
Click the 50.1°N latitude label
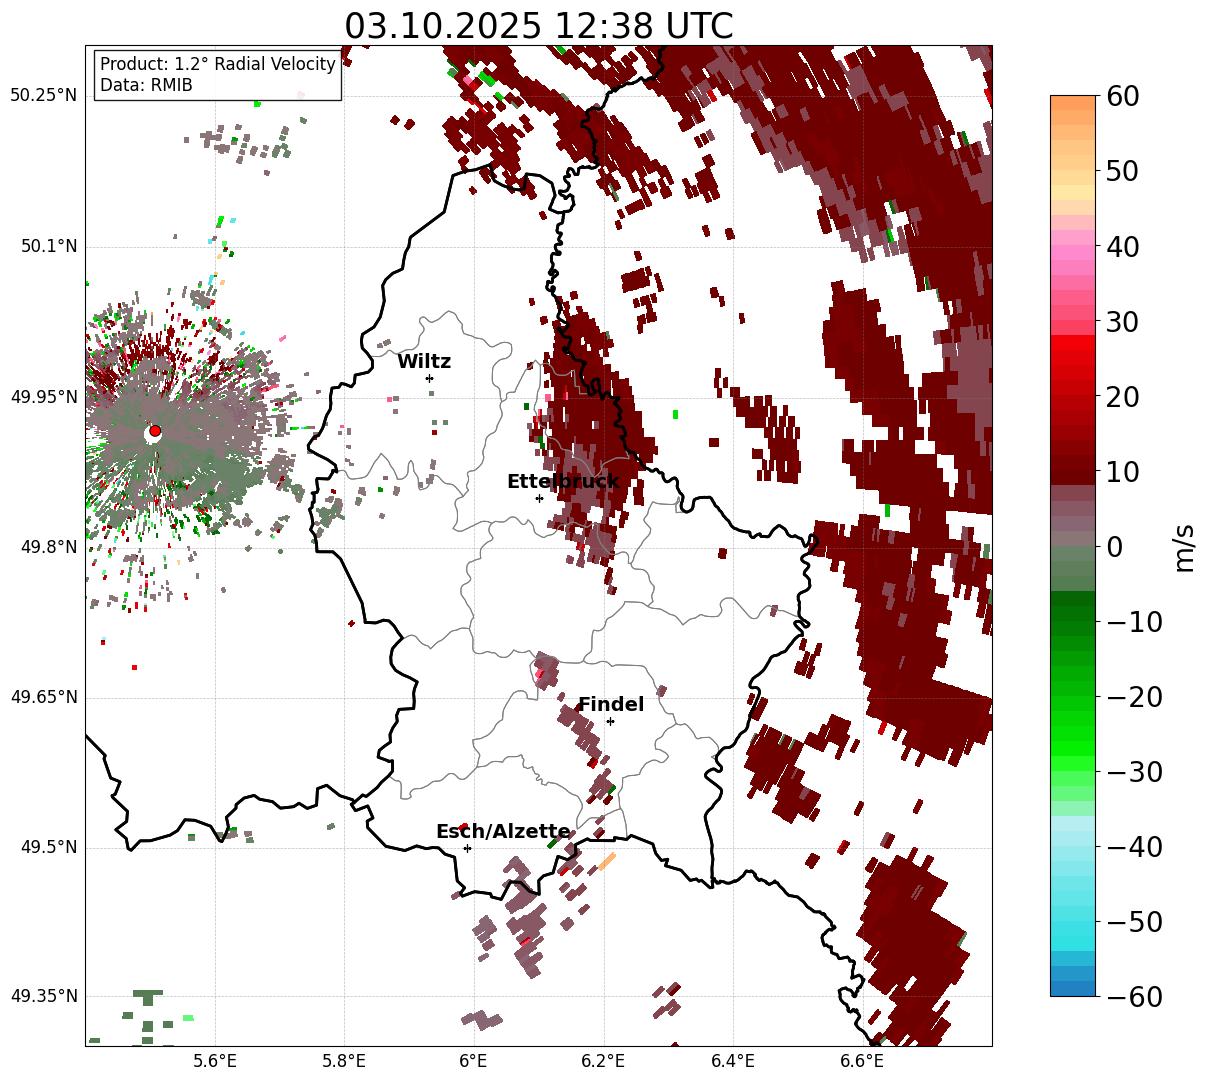click(x=49, y=246)
